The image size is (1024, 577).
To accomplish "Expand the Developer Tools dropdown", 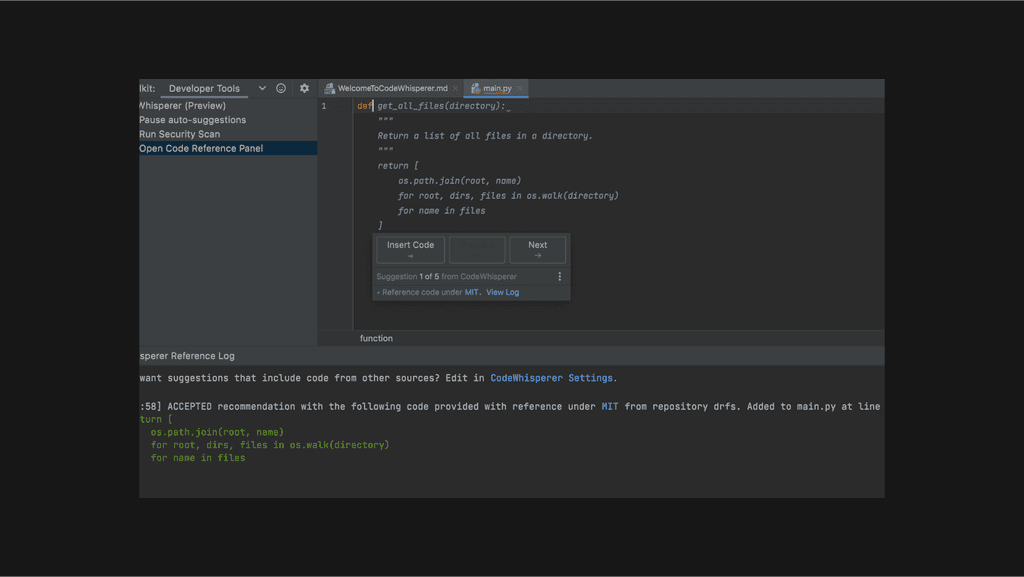I will pos(262,88).
